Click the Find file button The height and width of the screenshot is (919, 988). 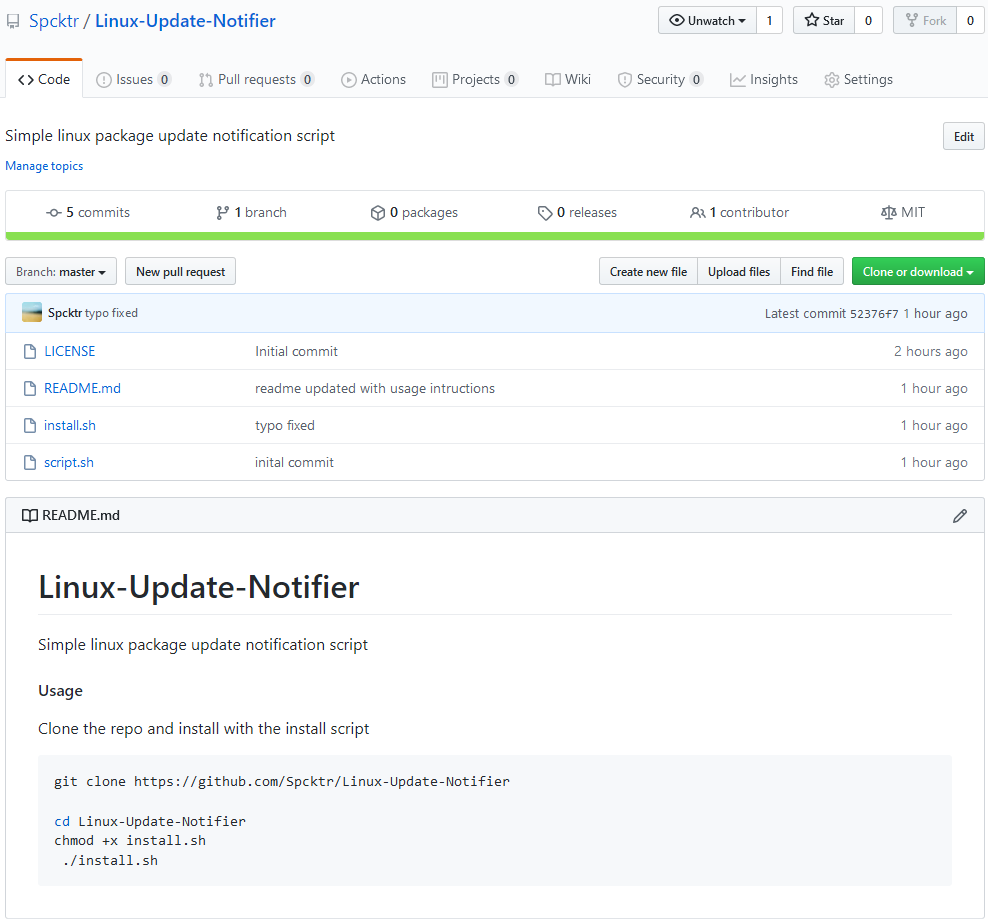point(812,272)
